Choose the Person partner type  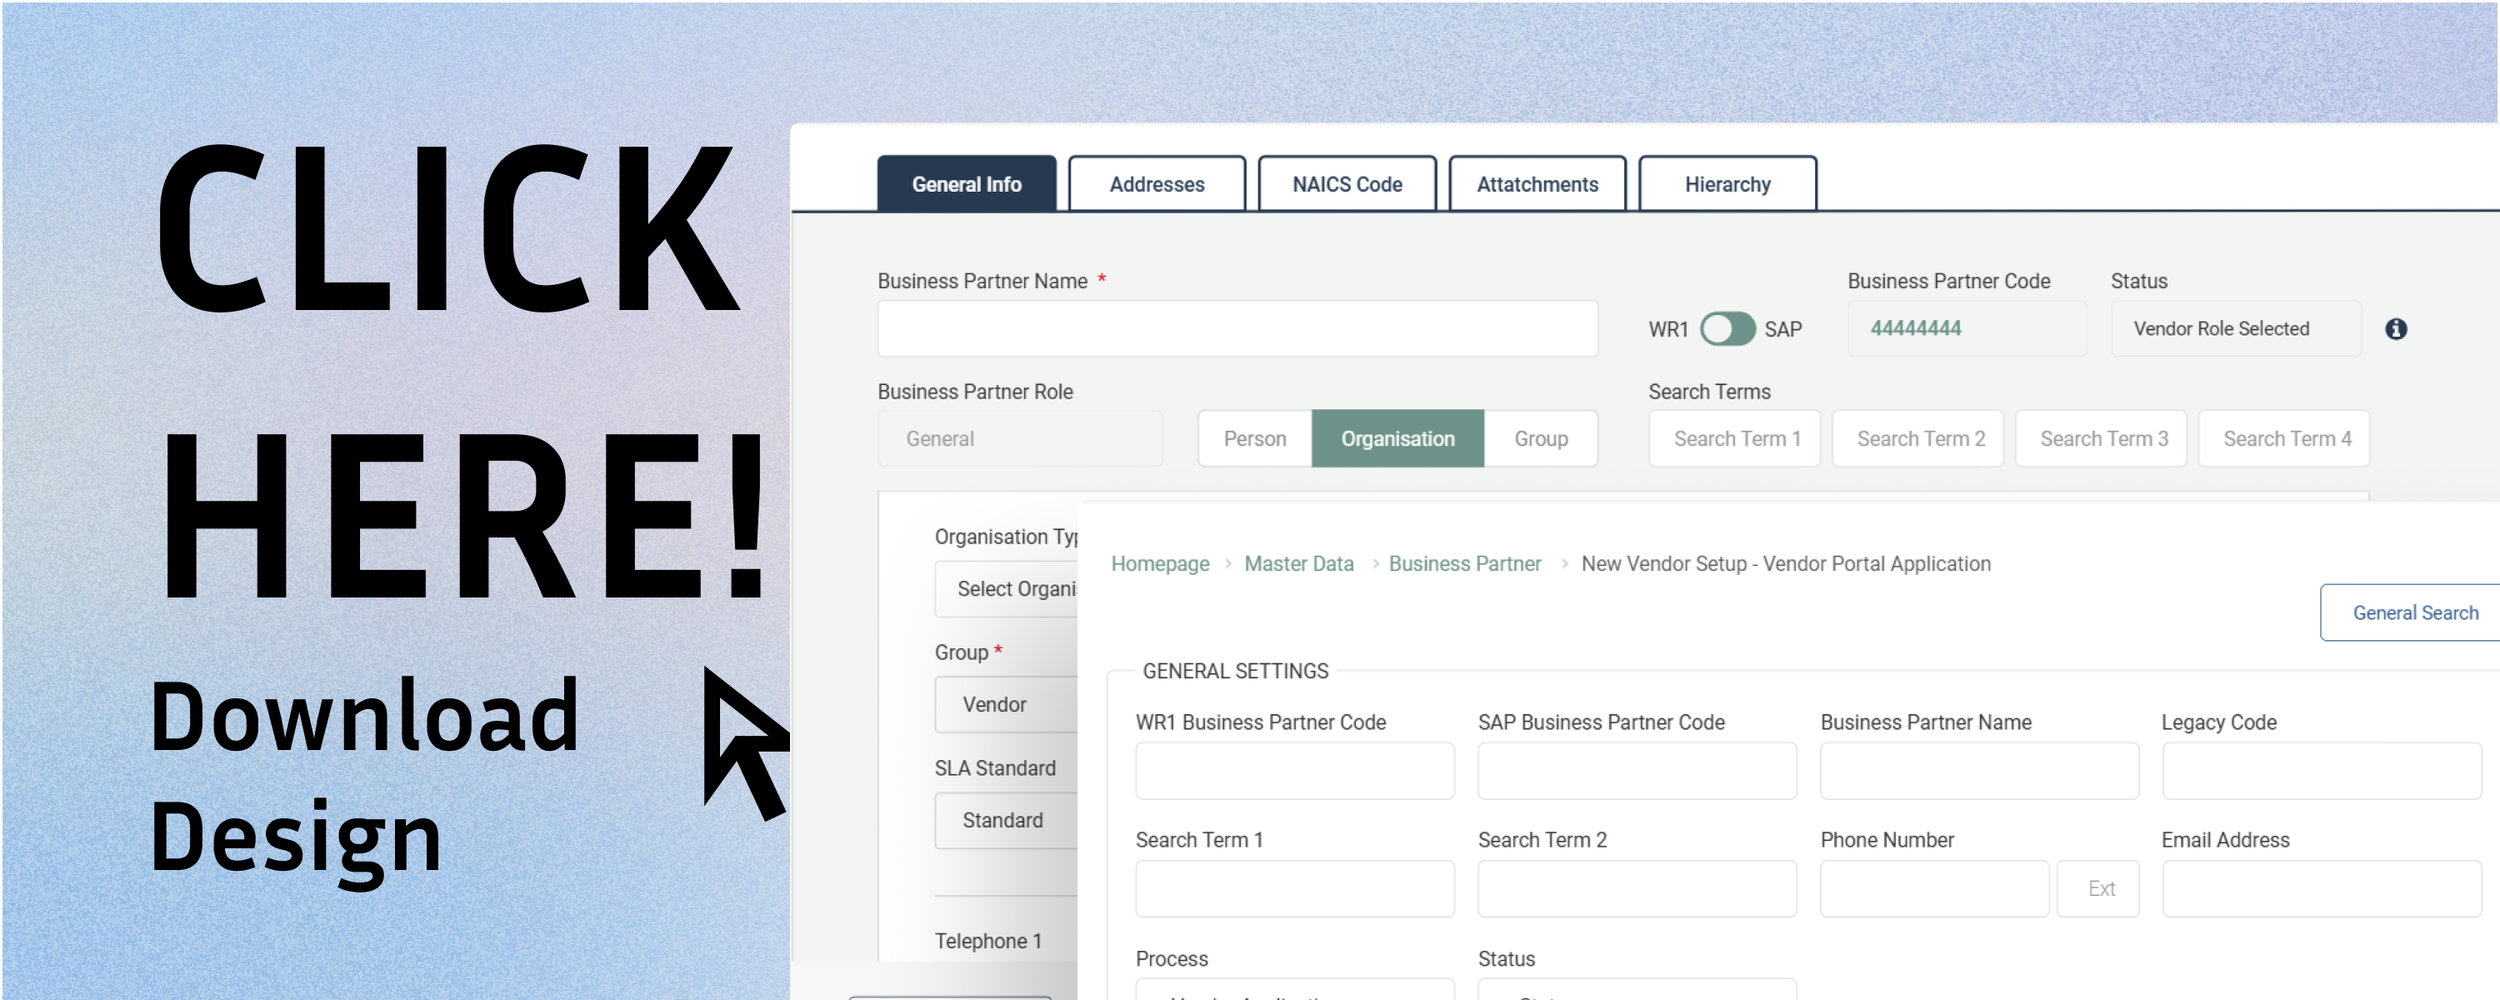coord(1255,439)
